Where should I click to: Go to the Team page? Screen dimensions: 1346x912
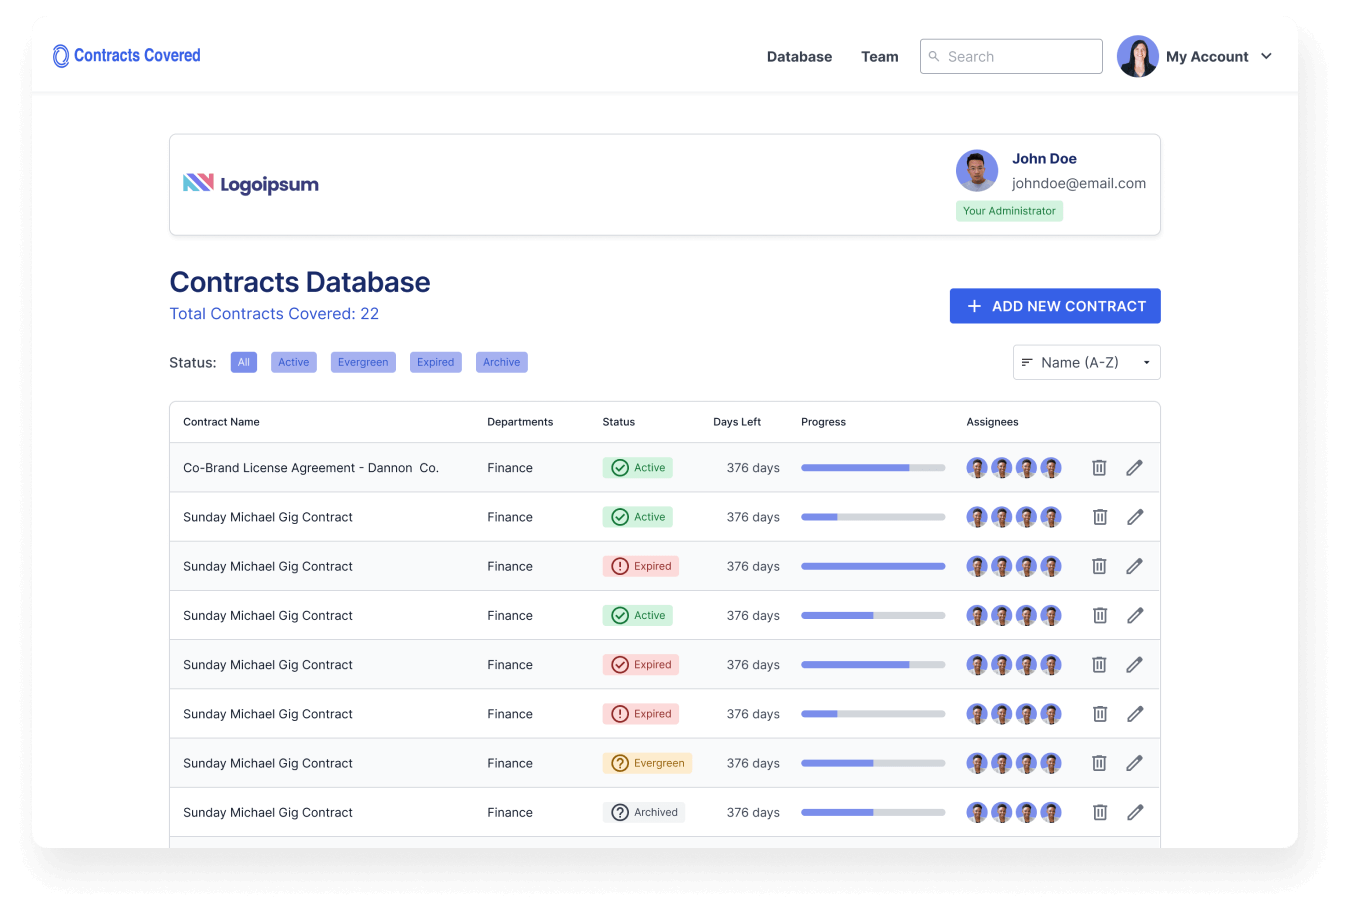tap(879, 57)
